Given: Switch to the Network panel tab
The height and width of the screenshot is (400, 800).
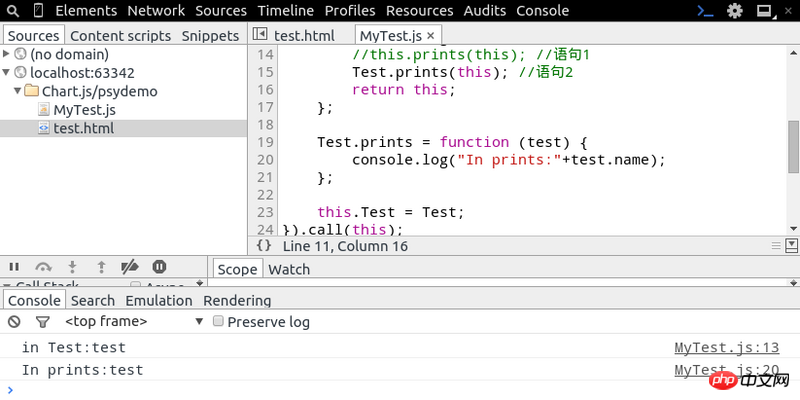Looking at the screenshot, I should point(156,11).
